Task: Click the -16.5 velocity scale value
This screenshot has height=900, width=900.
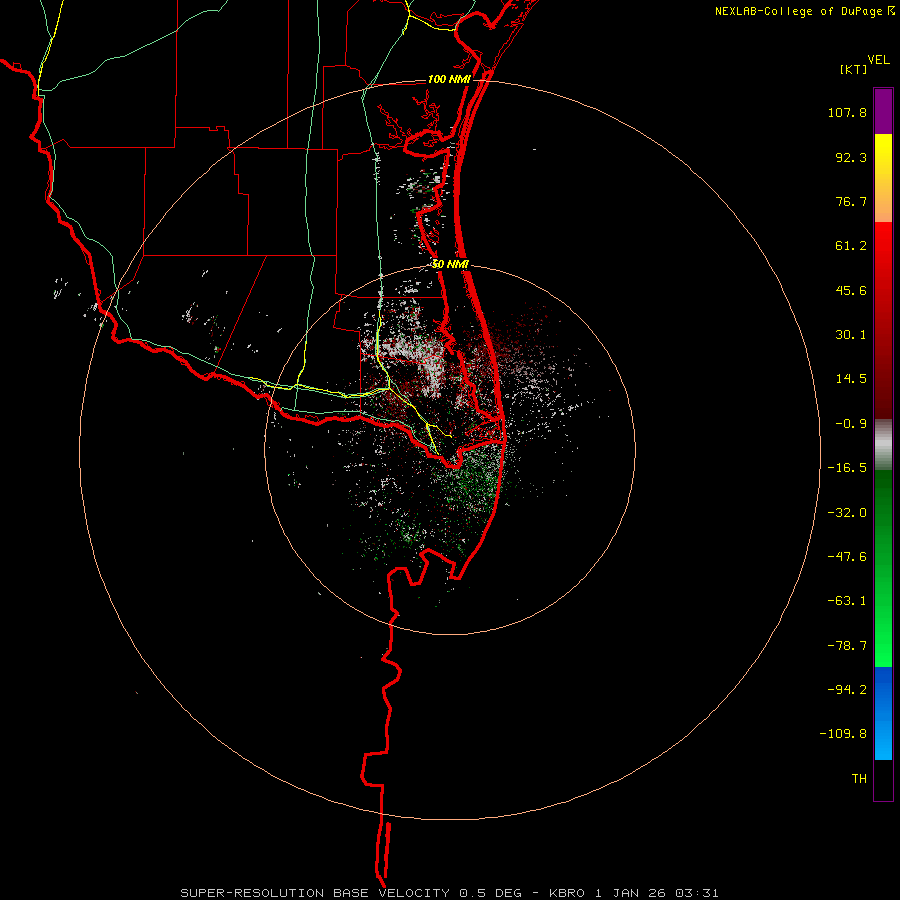Action: [847, 468]
